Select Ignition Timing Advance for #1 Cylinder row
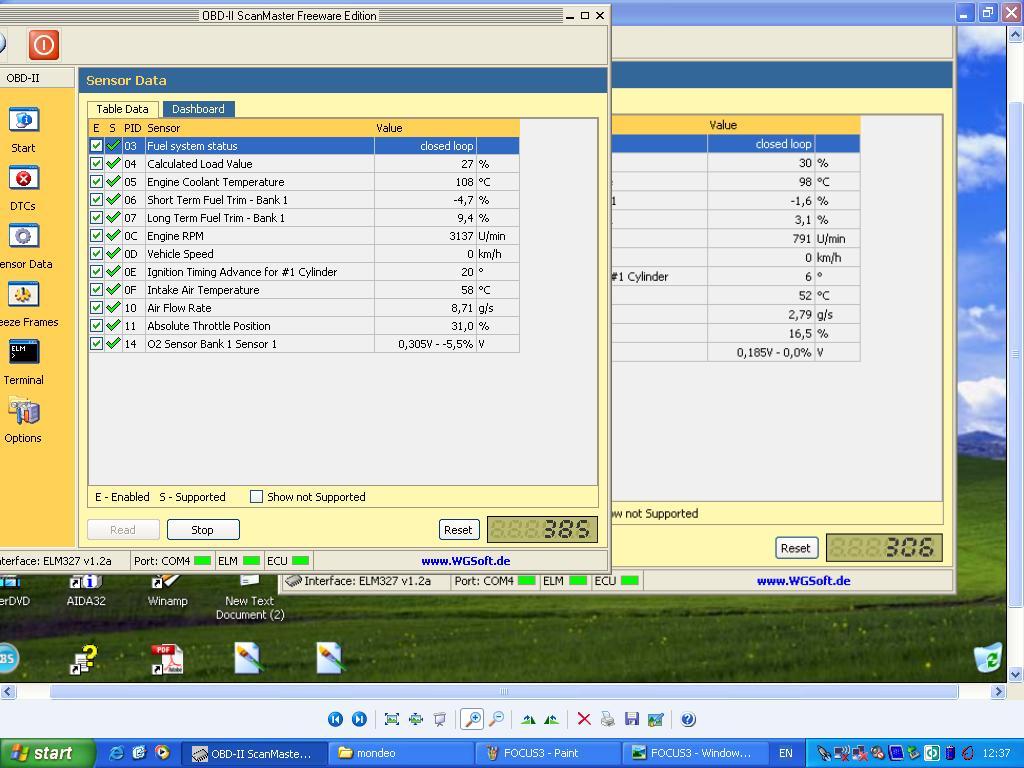 pos(304,272)
